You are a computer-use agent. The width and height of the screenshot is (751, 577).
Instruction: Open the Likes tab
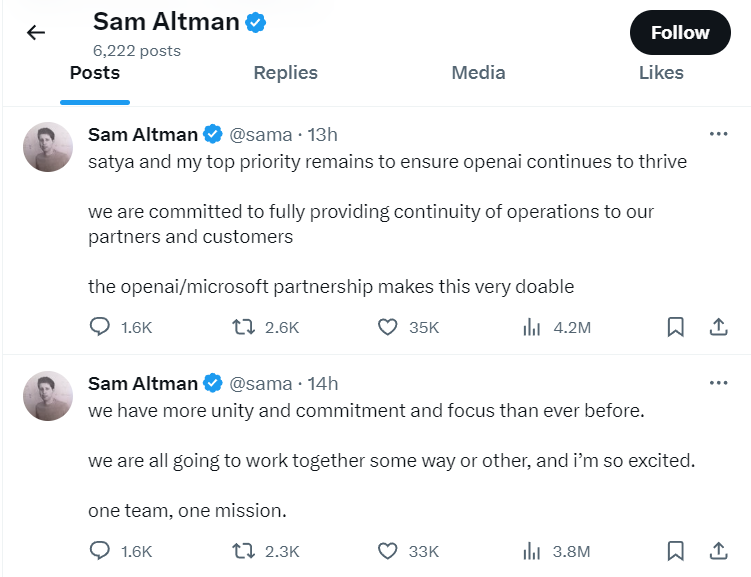tap(661, 73)
